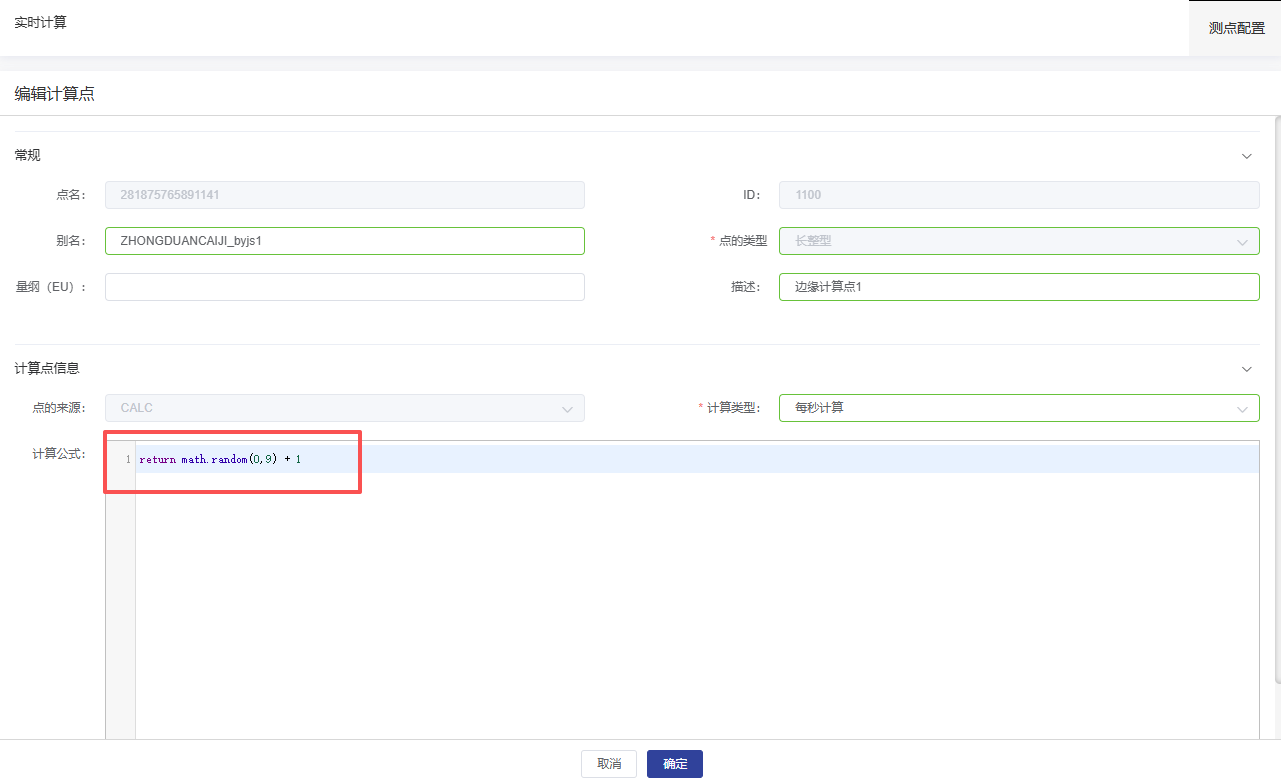Image resolution: width=1281 pixels, height=781 pixels.
Task: Confirm with the 确定 button
Action: (x=674, y=764)
